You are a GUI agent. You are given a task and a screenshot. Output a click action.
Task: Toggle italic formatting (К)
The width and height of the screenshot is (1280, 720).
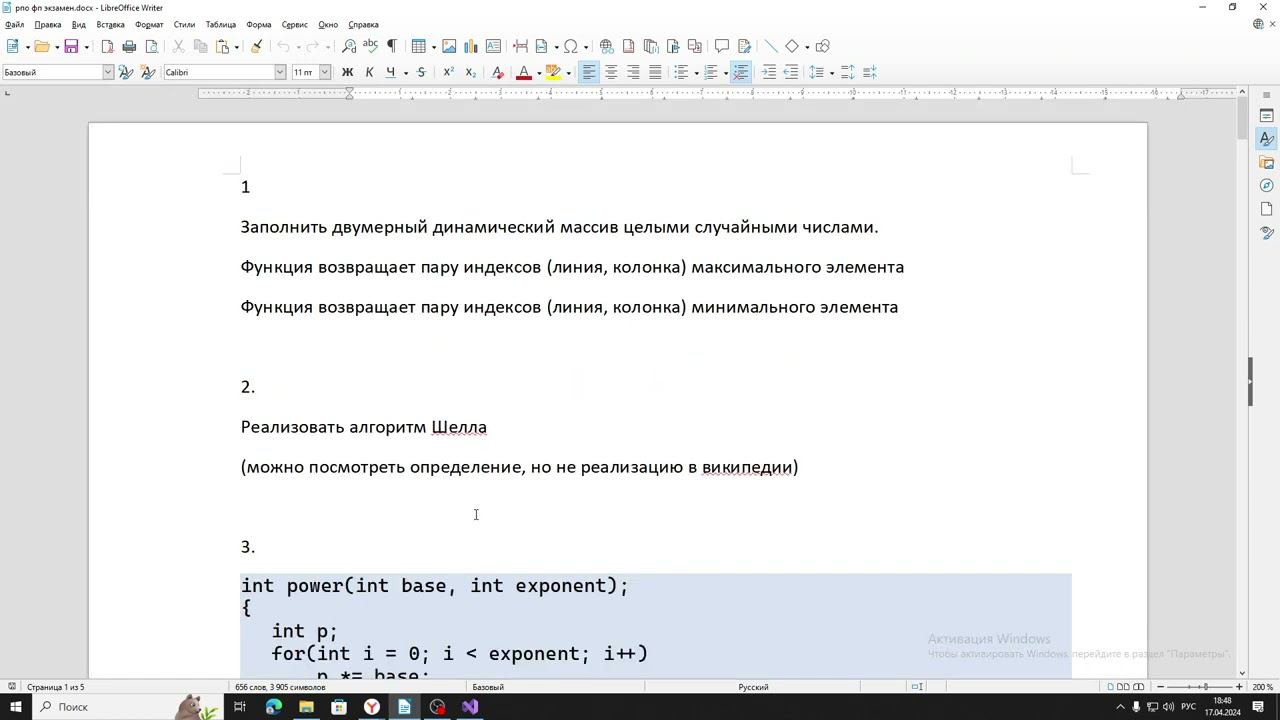coord(369,72)
